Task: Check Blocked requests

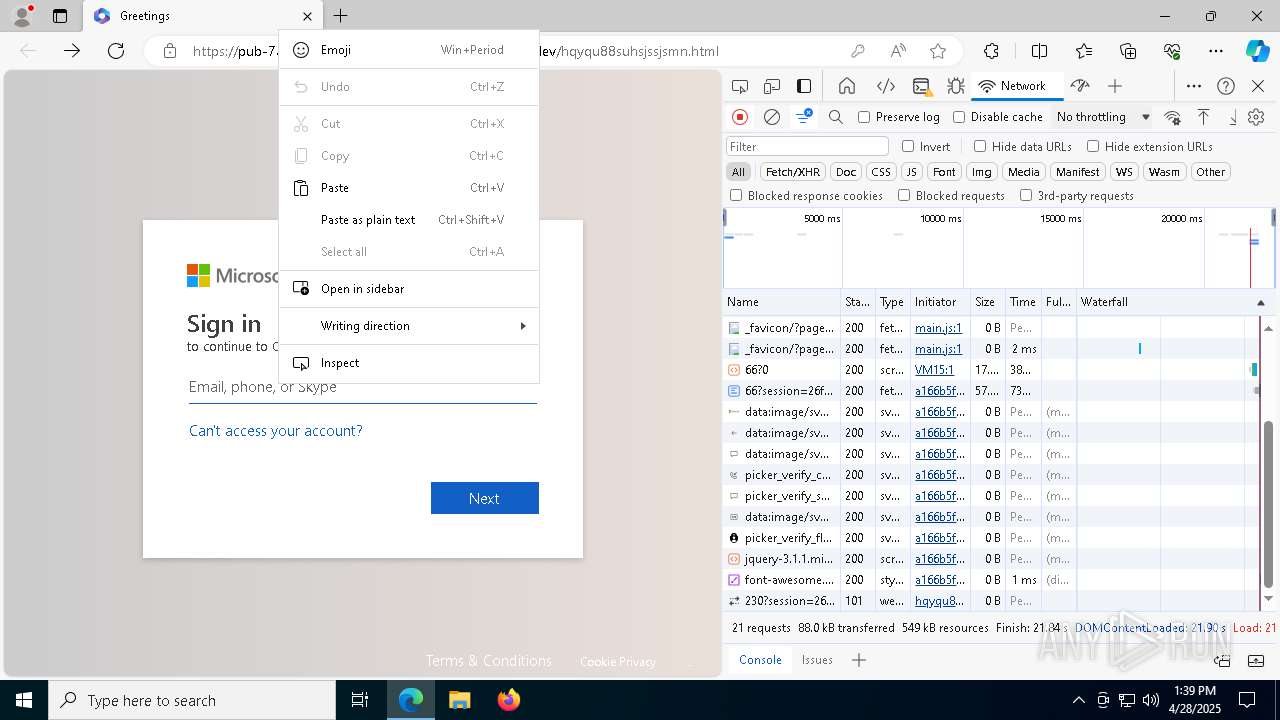Action: [x=904, y=196]
